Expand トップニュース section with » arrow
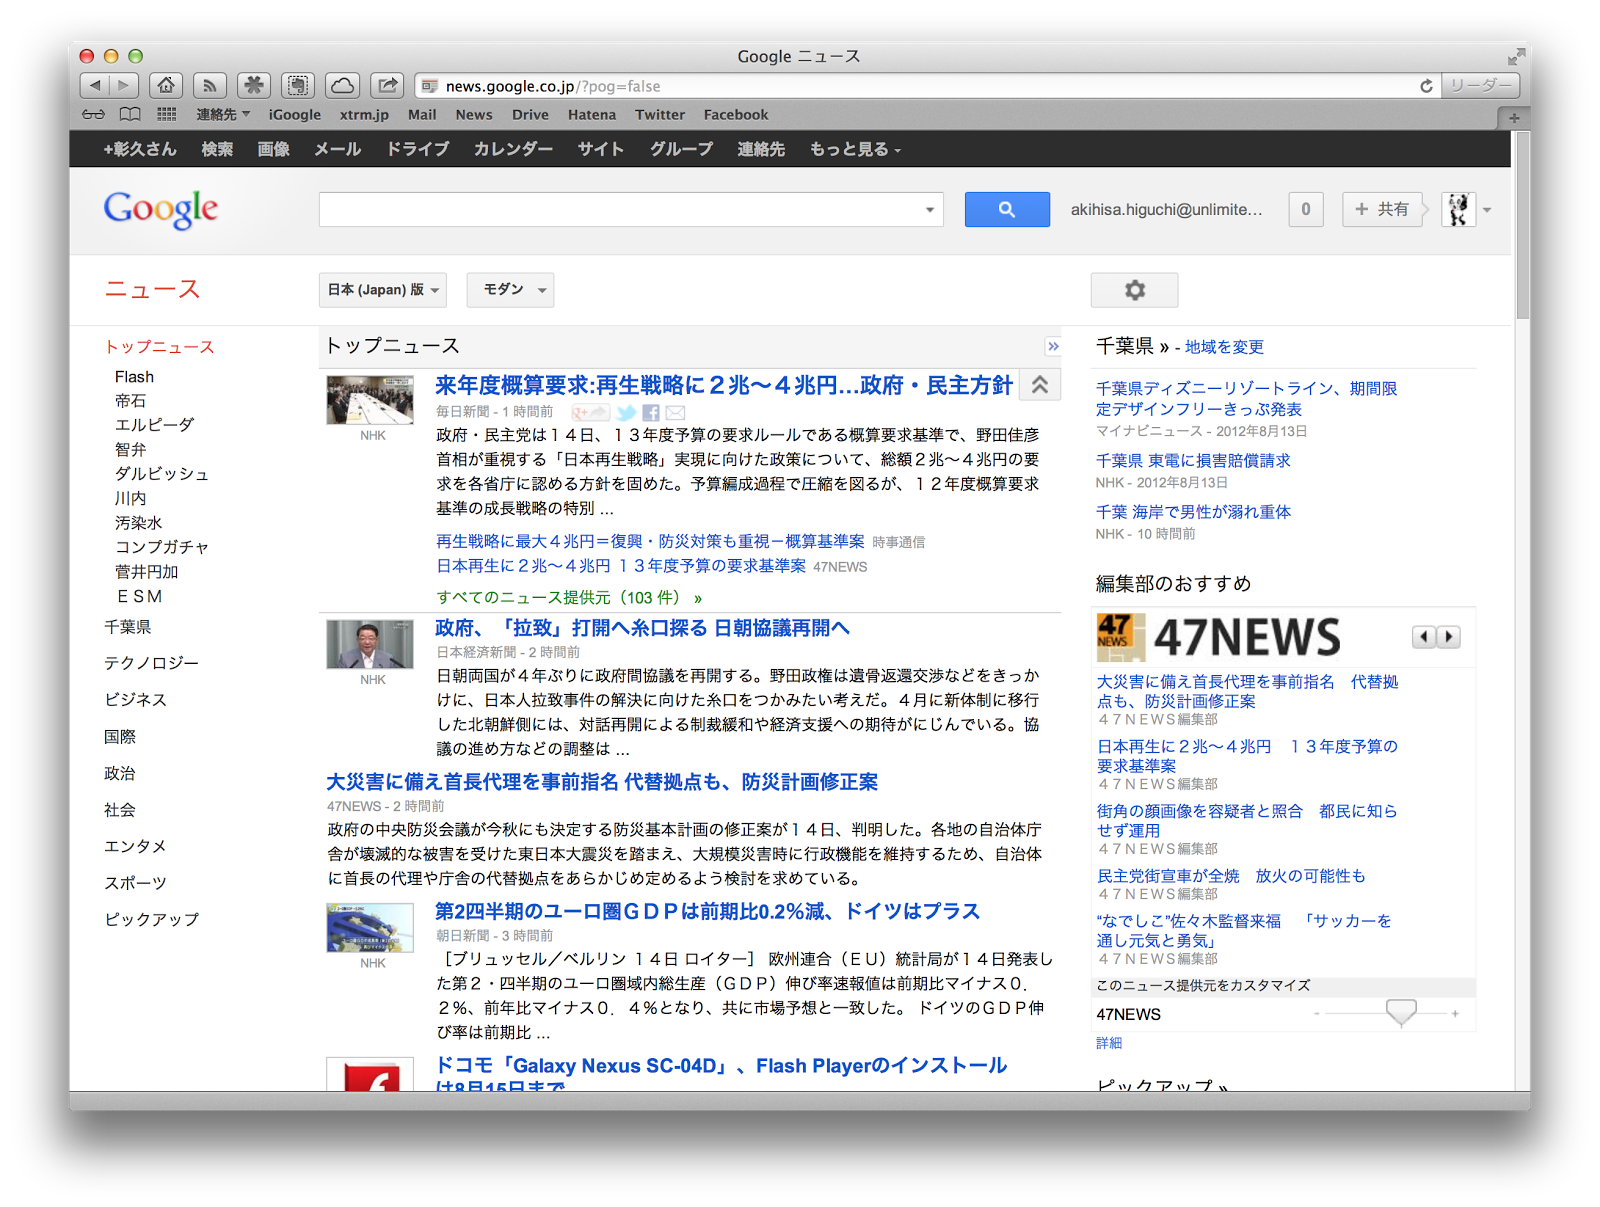This screenshot has height=1207, width=1600. [x=1053, y=346]
